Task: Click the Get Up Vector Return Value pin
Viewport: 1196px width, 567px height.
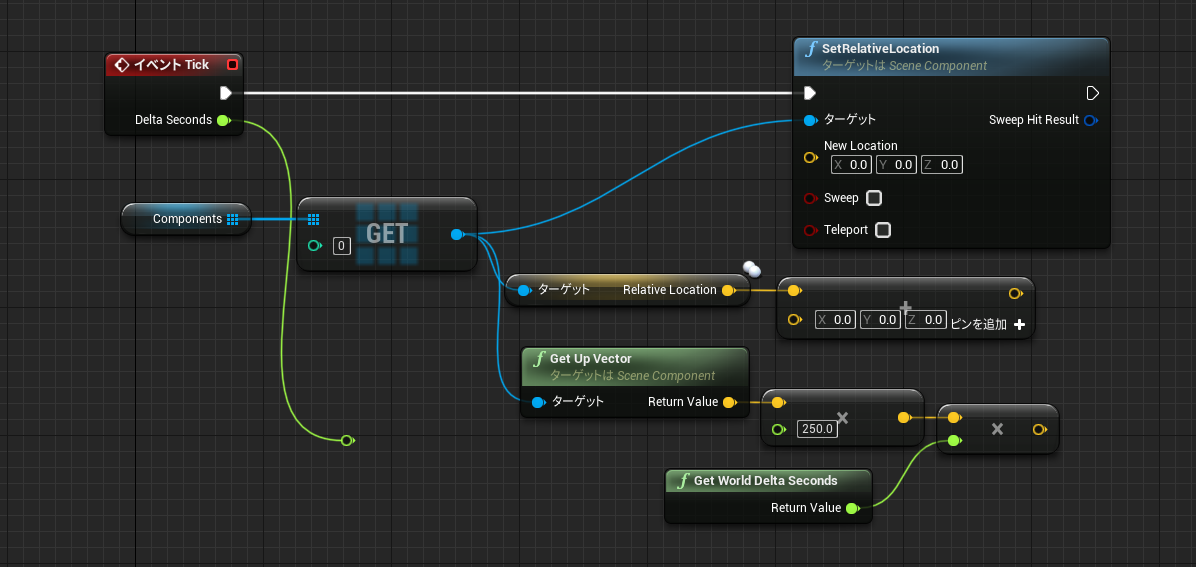Action: 729,402
